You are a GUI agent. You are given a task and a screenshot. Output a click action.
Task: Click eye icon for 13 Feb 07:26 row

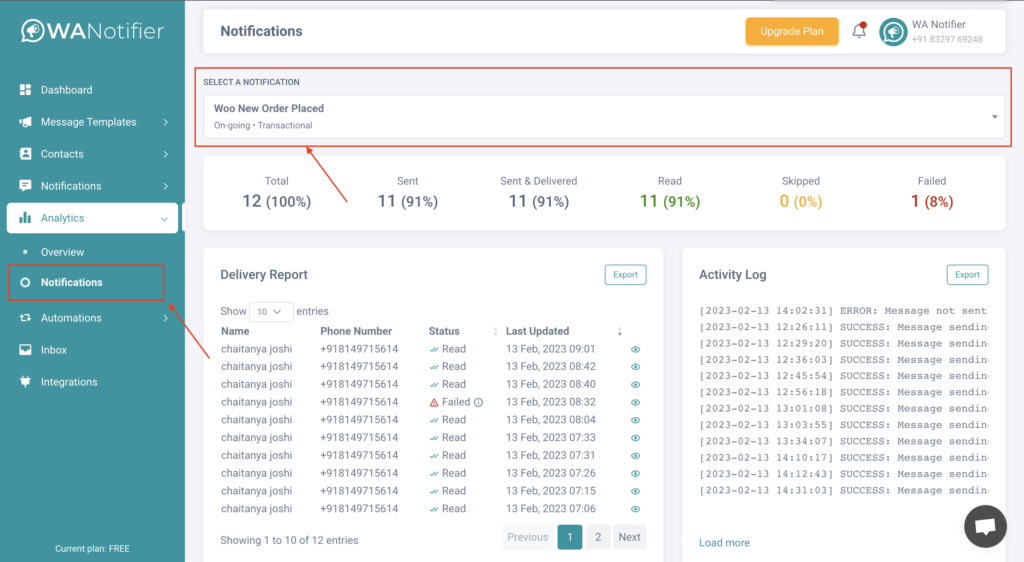(635, 473)
